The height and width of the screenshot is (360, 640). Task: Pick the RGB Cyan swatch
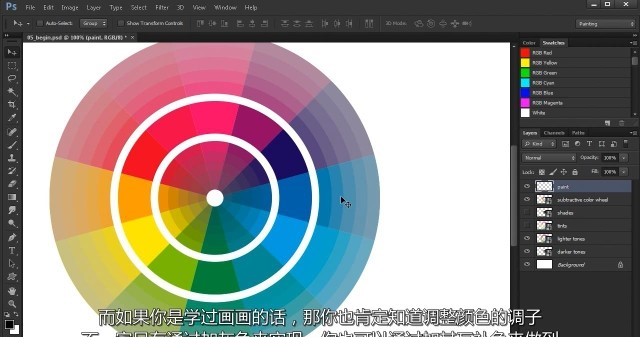coord(525,83)
